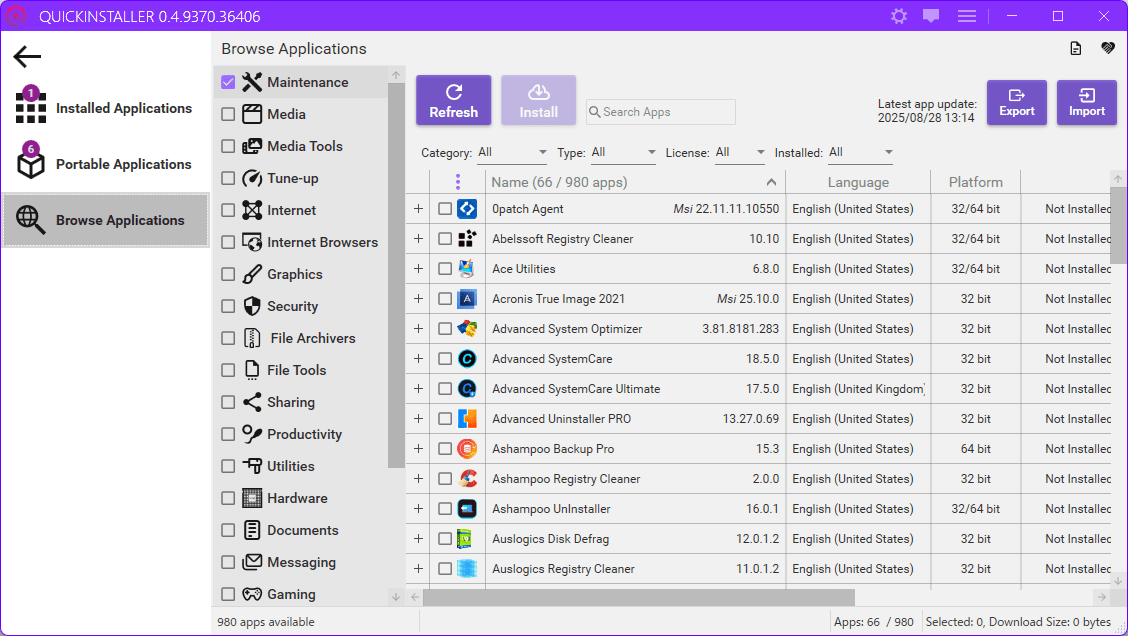The image size is (1128, 636).
Task: Open Installed Applications section
Action: [105, 108]
